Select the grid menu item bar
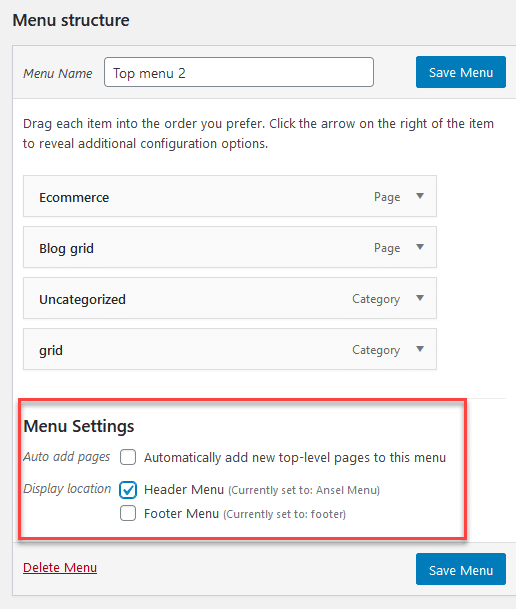This screenshot has width=516, height=609. [x=230, y=349]
